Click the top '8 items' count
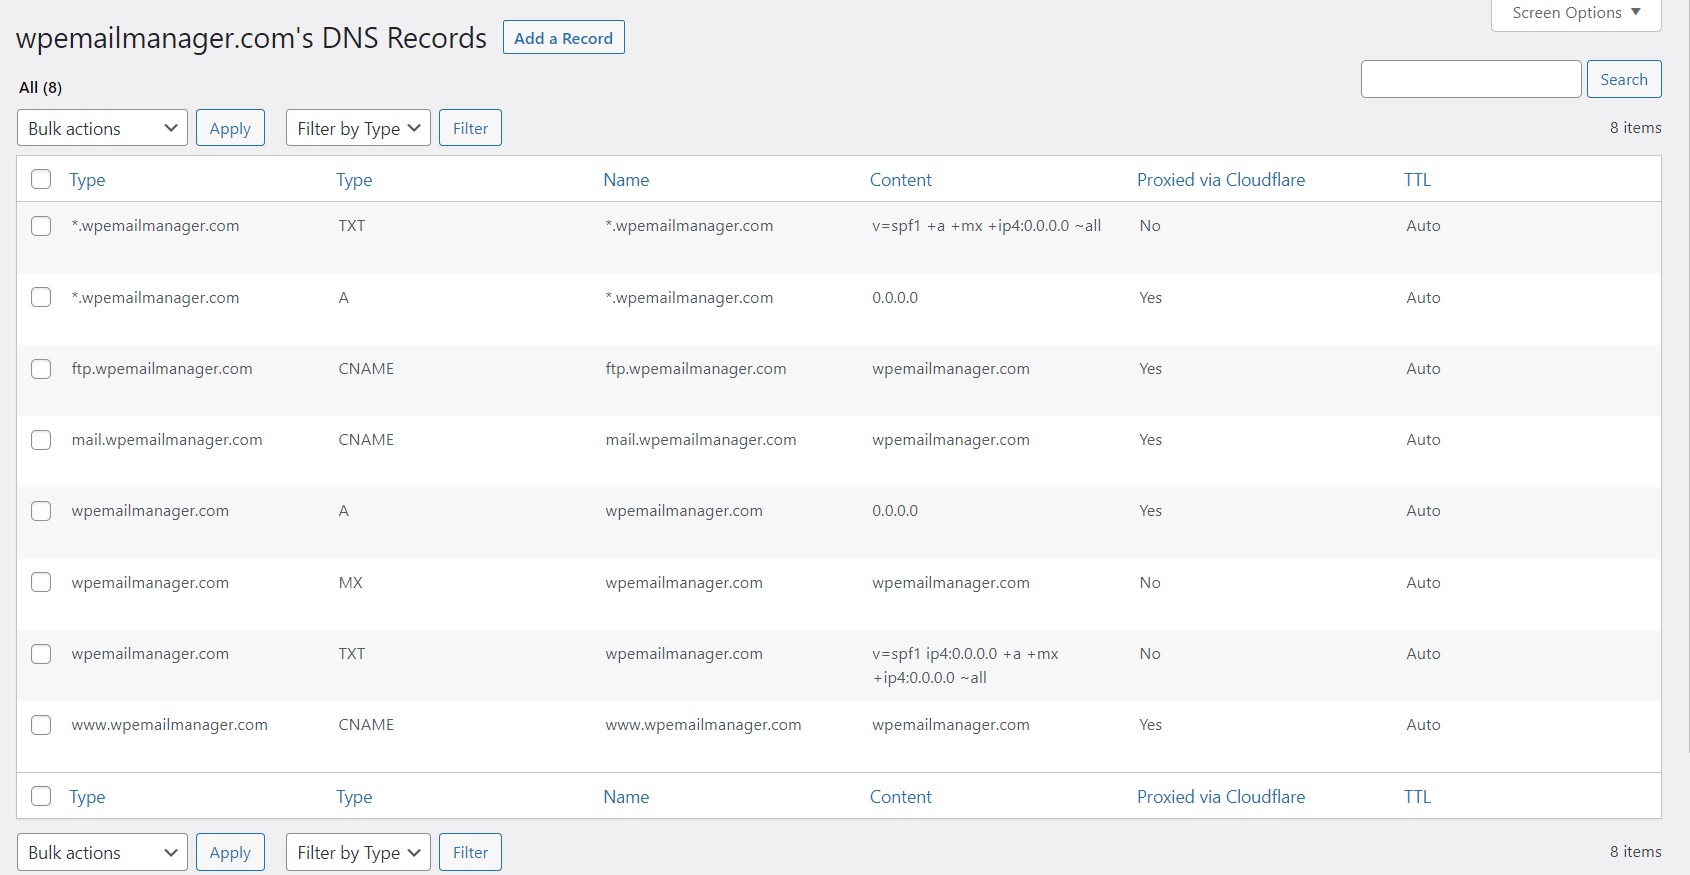This screenshot has height=875, width=1690. (x=1635, y=128)
